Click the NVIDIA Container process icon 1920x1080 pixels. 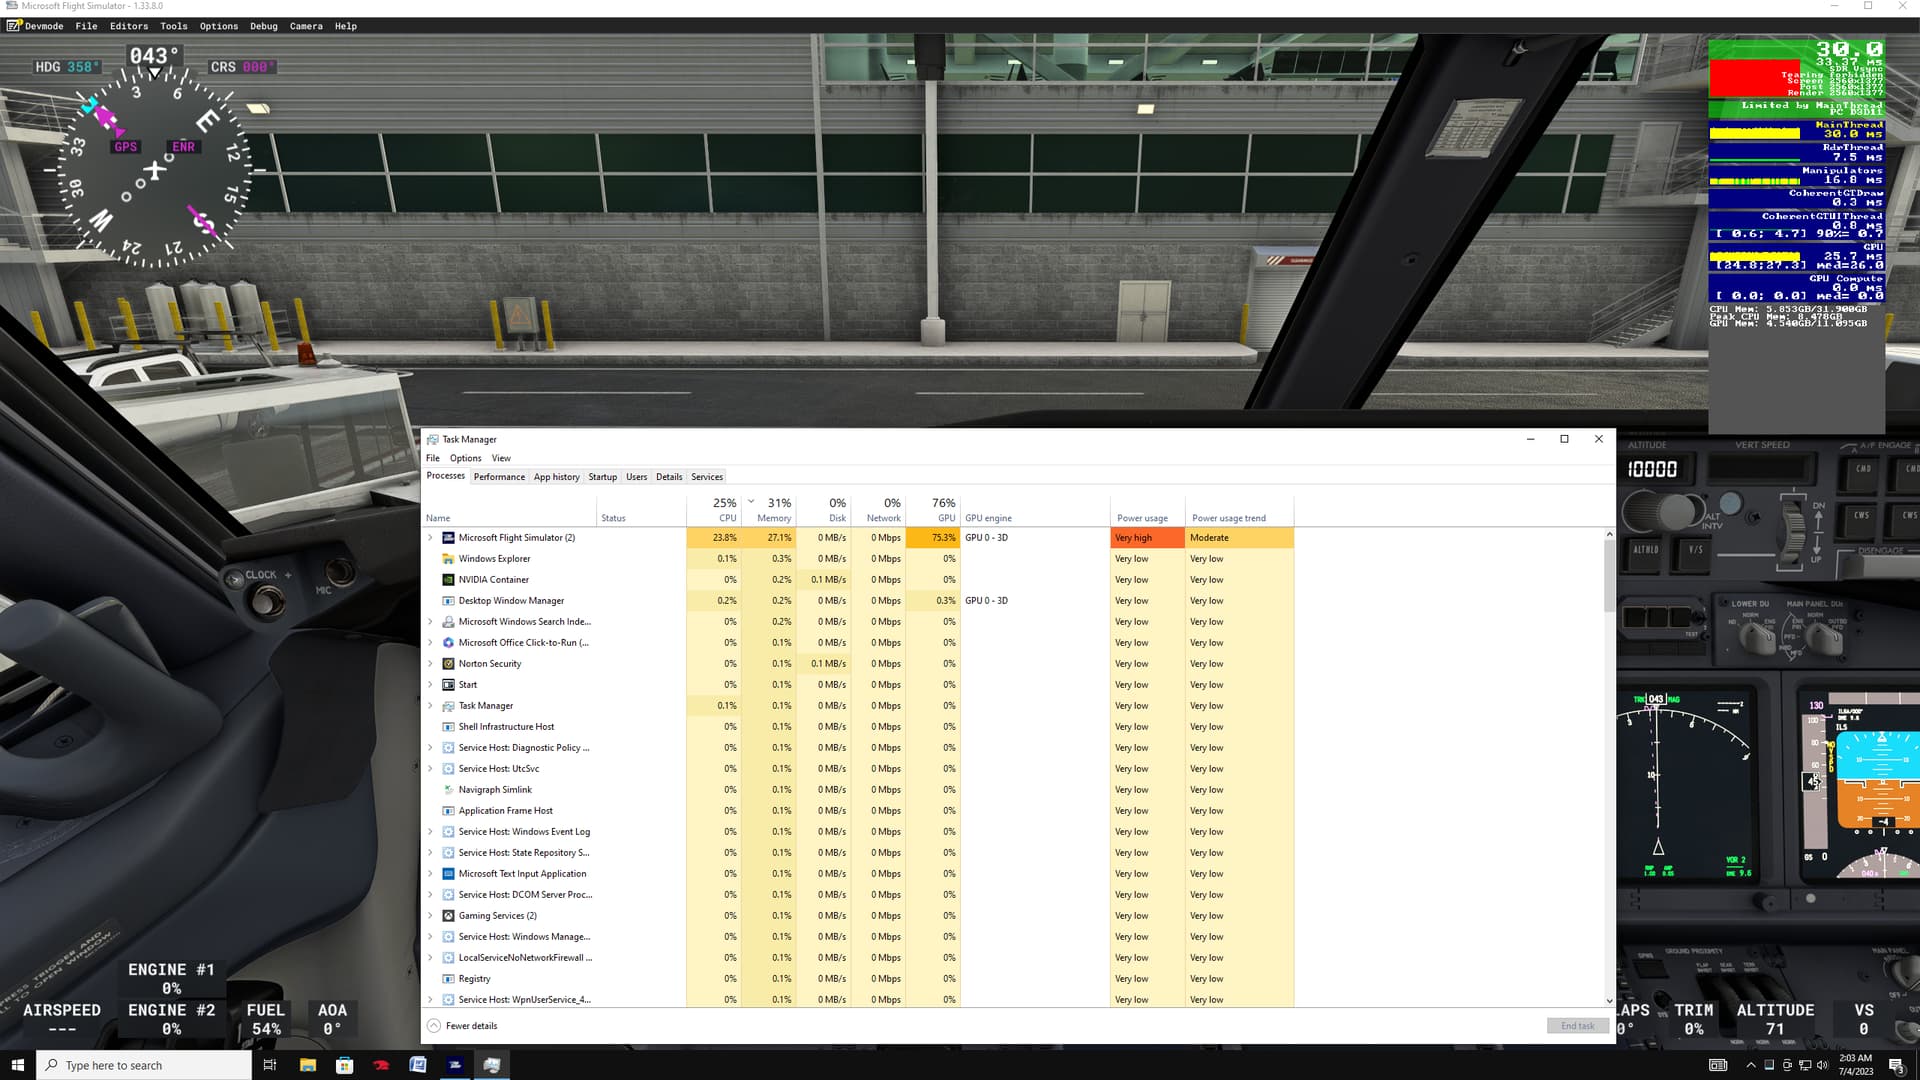[448, 580]
